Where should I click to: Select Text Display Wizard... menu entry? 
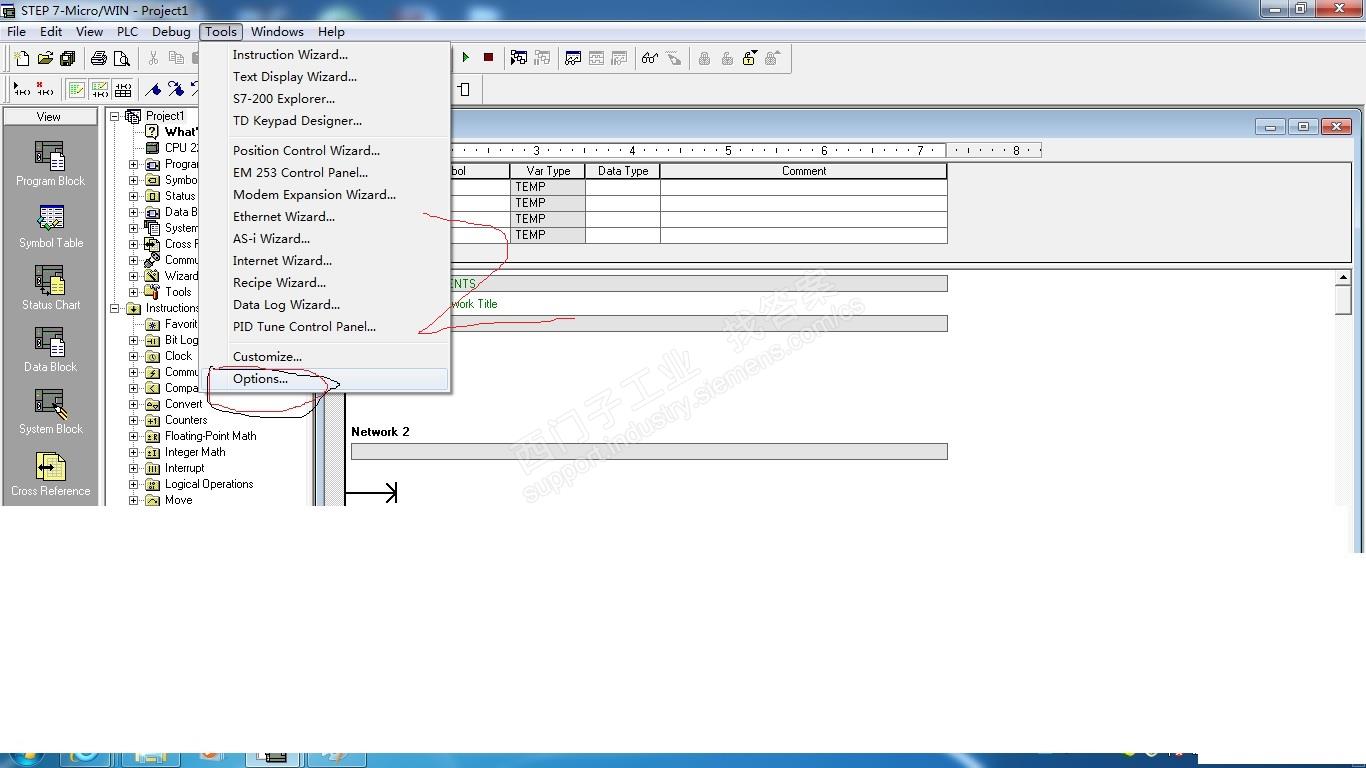tap(325, 77)
